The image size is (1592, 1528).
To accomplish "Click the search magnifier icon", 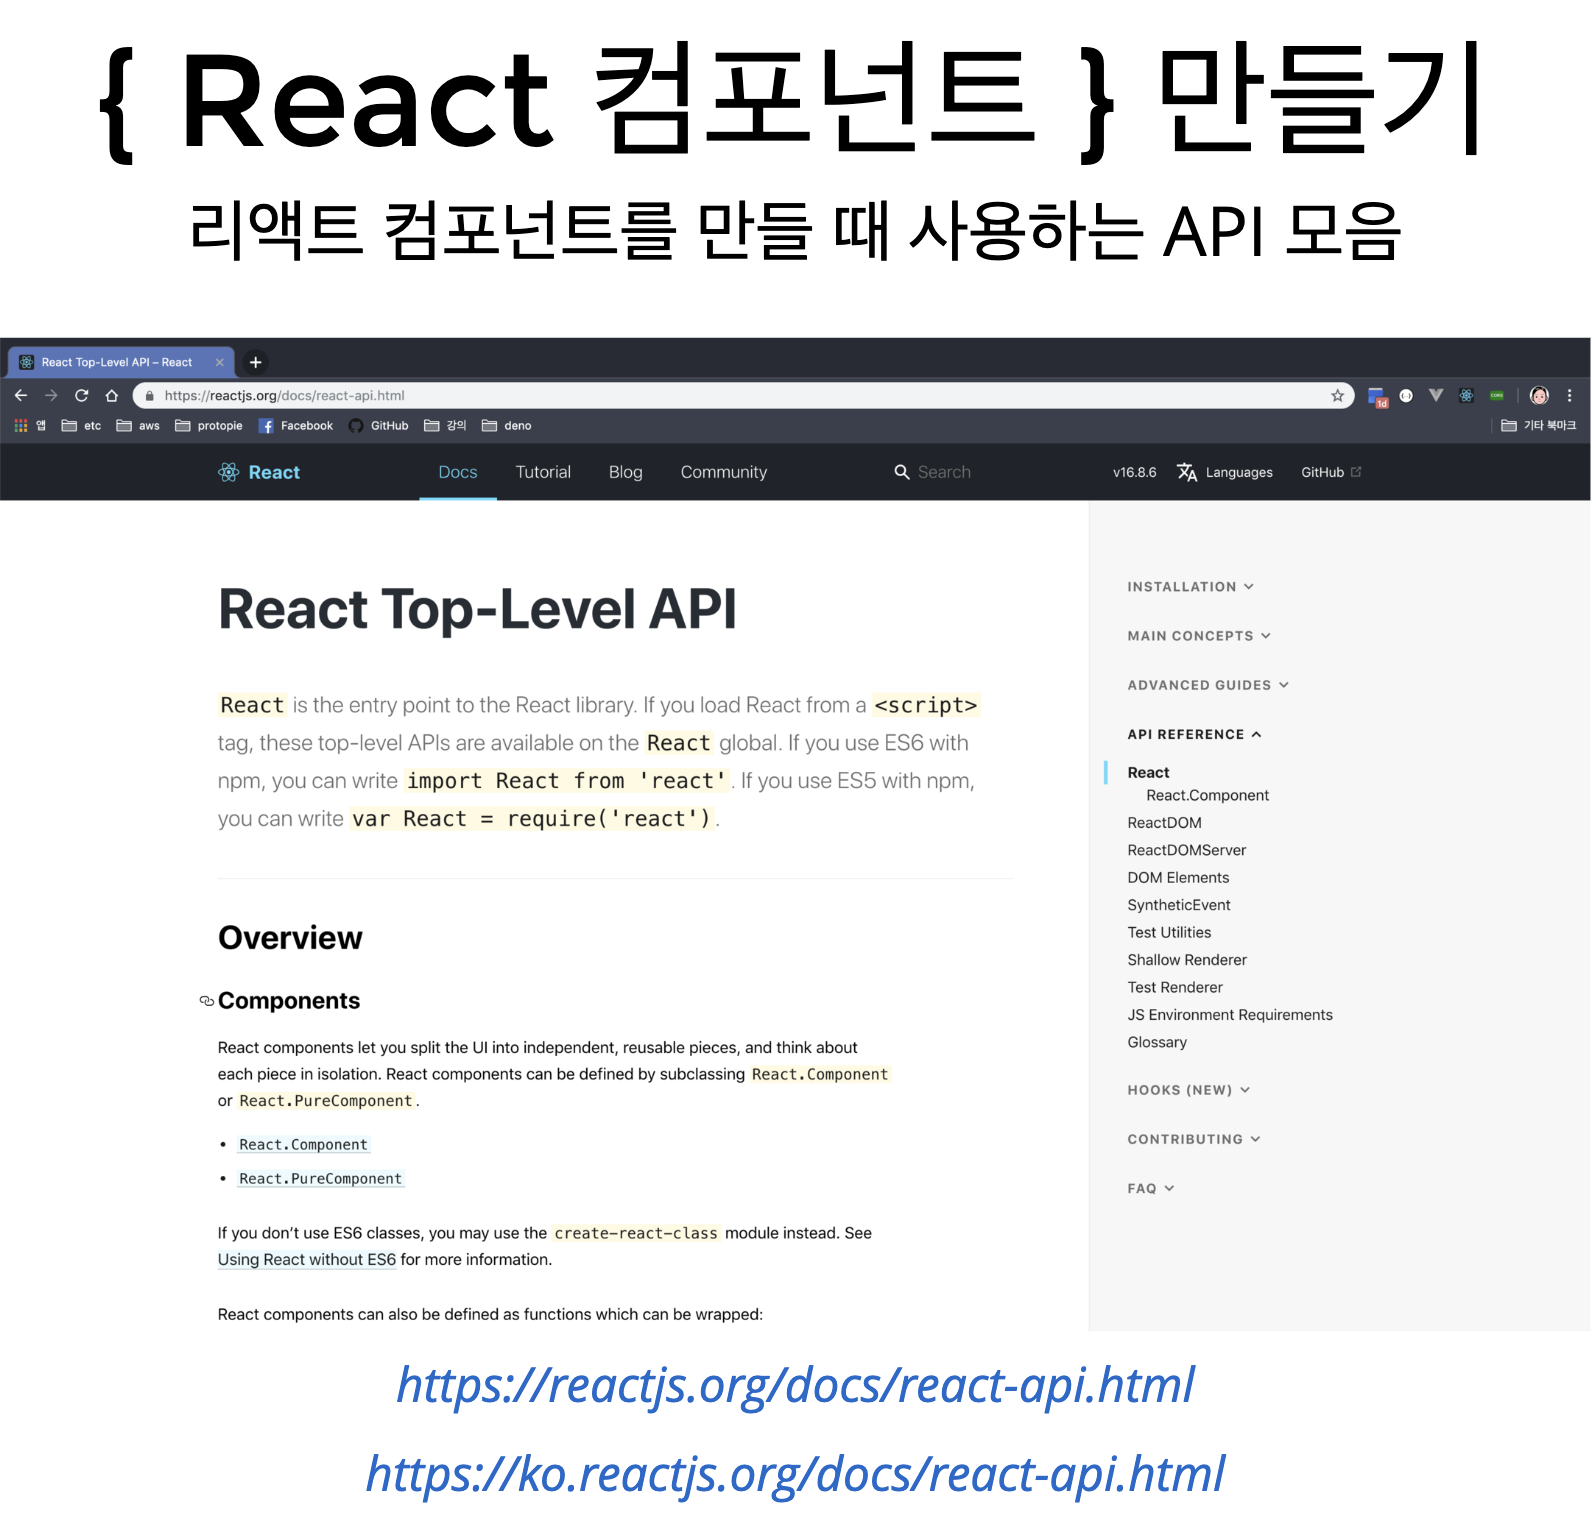I will (x=902, y=472).
